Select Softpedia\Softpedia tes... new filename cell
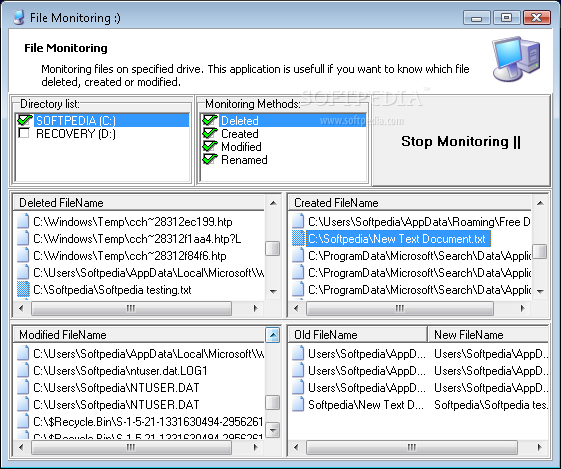This screenshot has width=561, height=469. 491,405
